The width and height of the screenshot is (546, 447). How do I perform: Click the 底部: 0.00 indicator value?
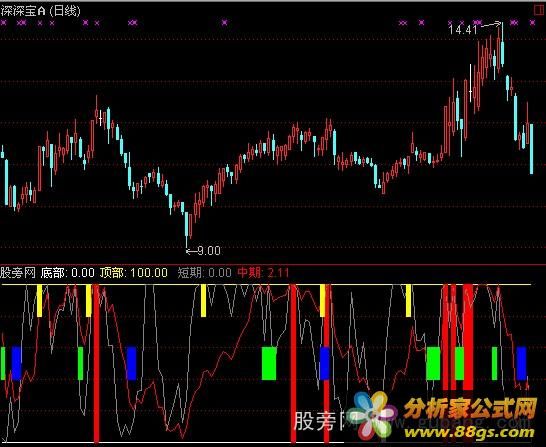(x=68, y=273)
